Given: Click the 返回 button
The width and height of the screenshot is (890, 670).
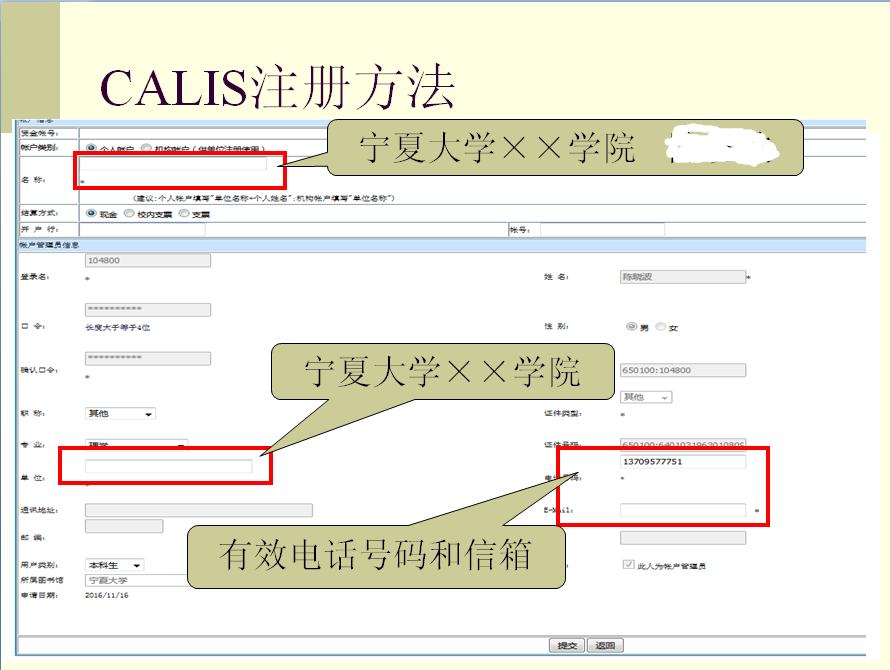Looking at the screenshot, I should tap(605, 646).
